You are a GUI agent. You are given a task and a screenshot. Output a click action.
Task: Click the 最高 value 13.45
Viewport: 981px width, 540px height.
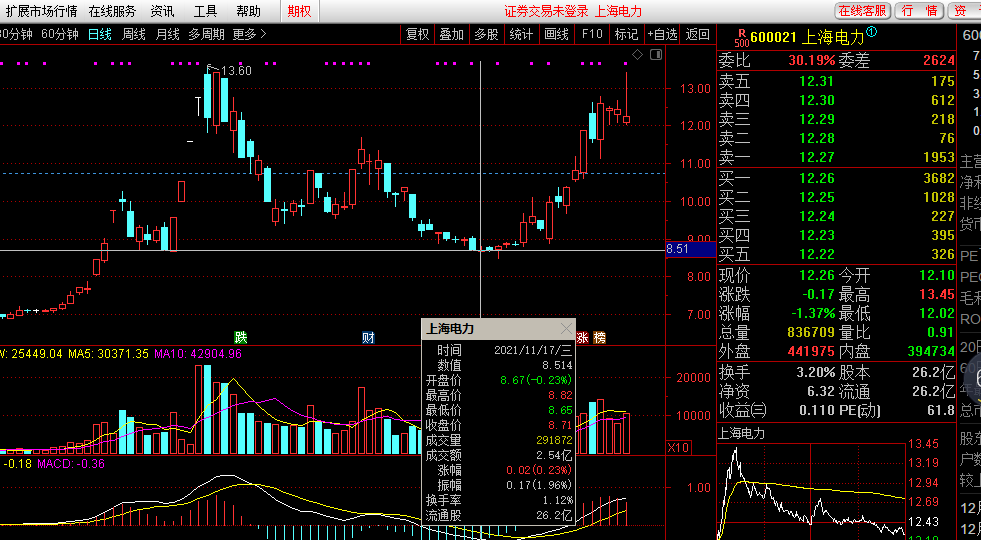(x=937, y=294)
